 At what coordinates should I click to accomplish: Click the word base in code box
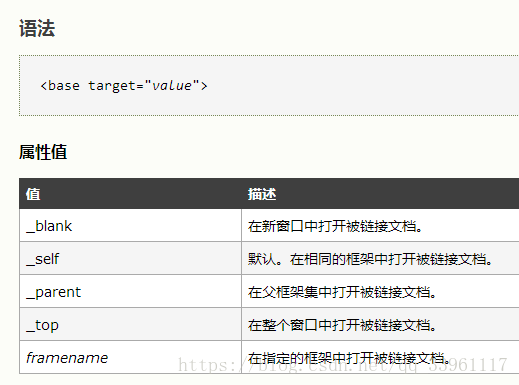(x=64, y=86)
